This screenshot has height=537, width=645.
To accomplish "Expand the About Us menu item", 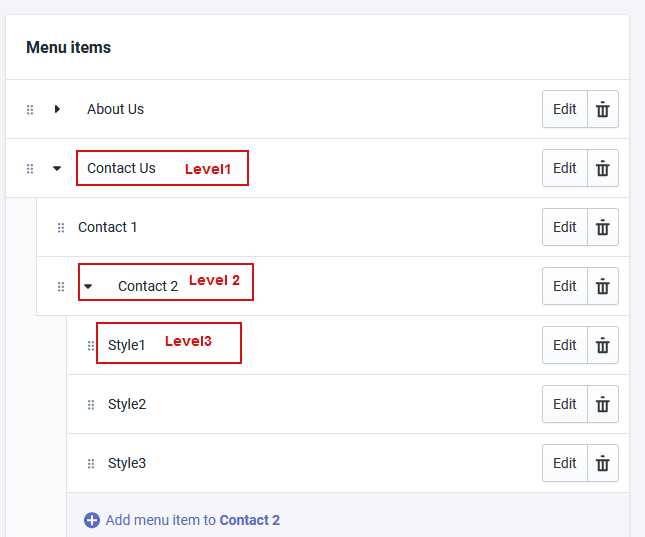I will click(58, 109).
